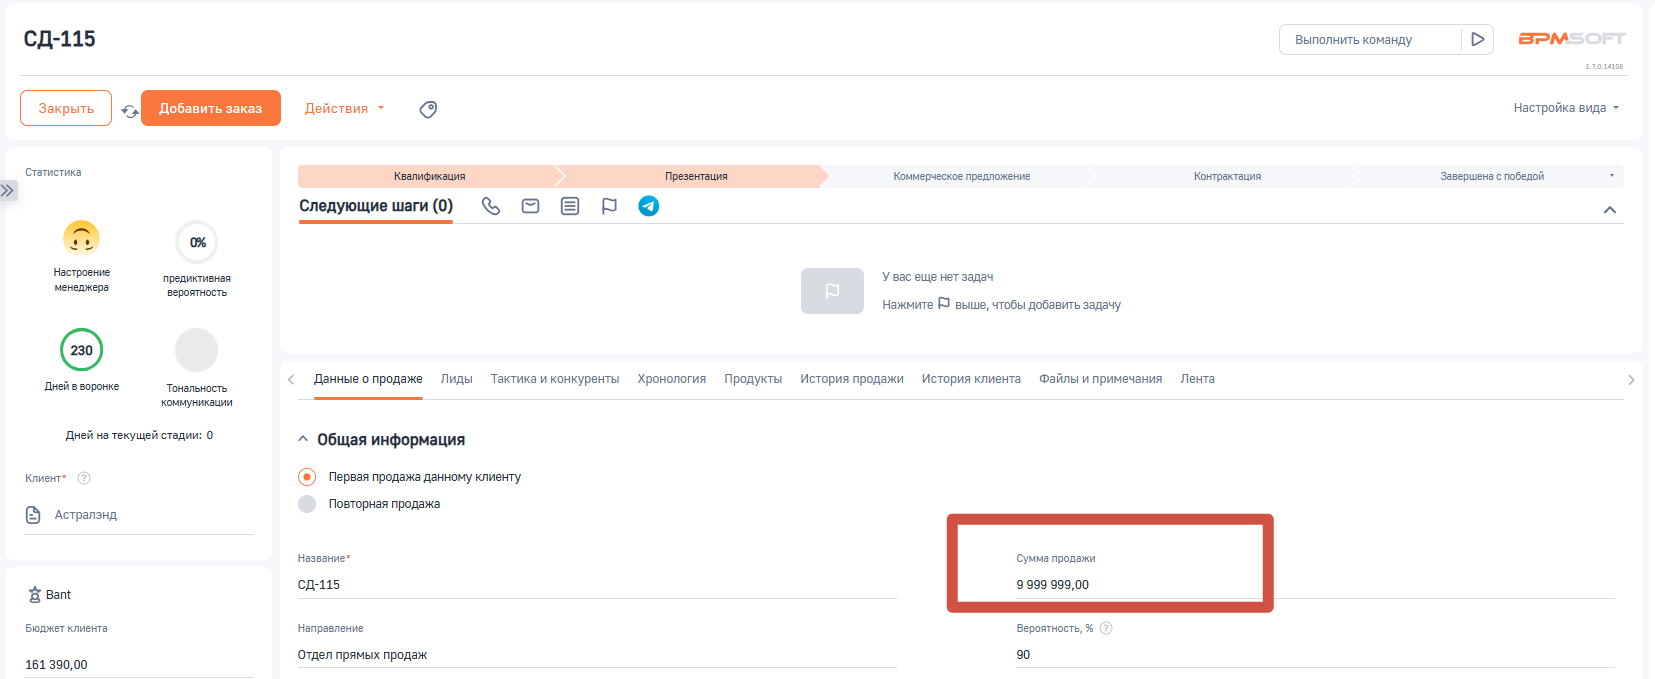Click the 230 days in funnel circle
The height and width of the screenshot is (679, 1655).
(82, 350)
